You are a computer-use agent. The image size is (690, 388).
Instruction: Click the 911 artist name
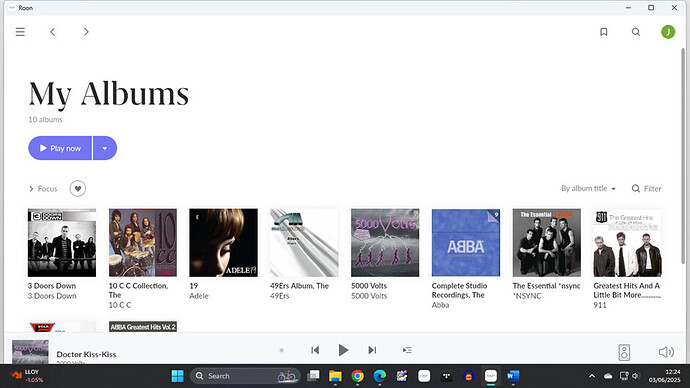coord(599,305)
